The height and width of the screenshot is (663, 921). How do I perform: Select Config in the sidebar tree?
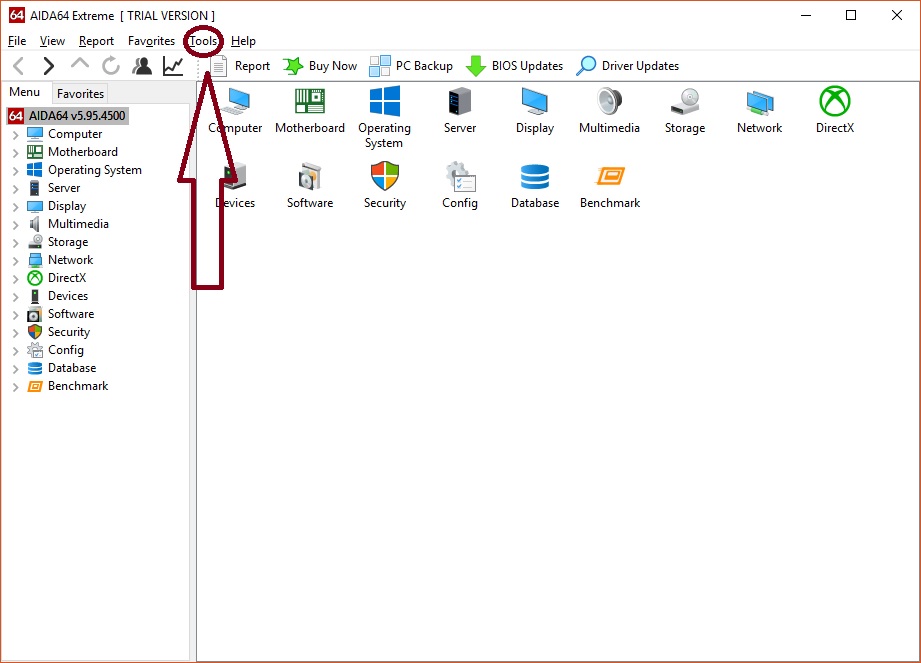pyautogui.click(x=66, y=350)
